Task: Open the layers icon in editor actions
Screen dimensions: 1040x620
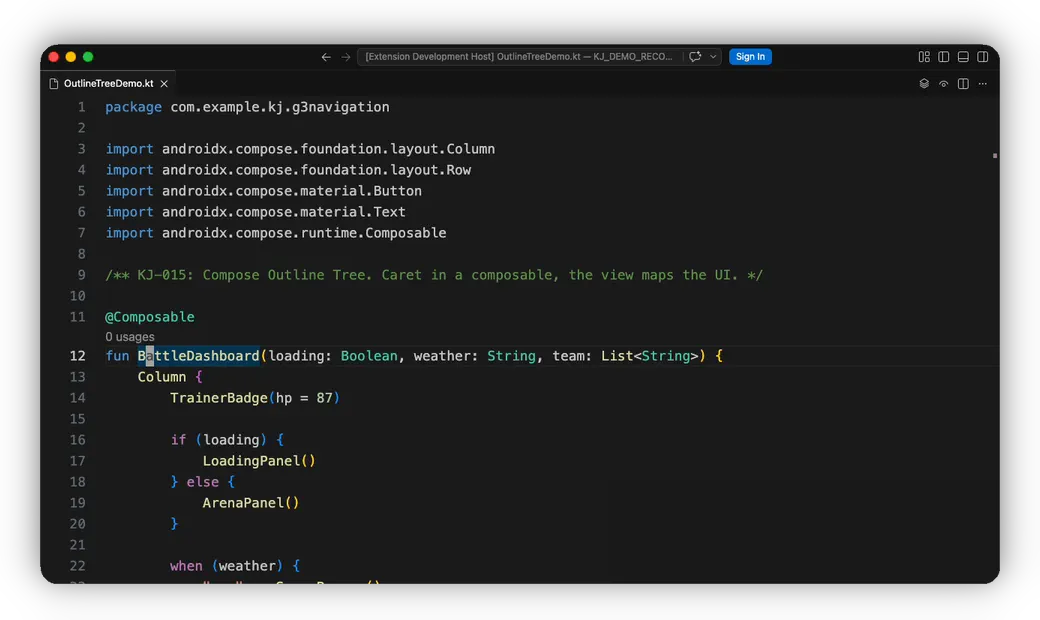Action: [924, 84]
